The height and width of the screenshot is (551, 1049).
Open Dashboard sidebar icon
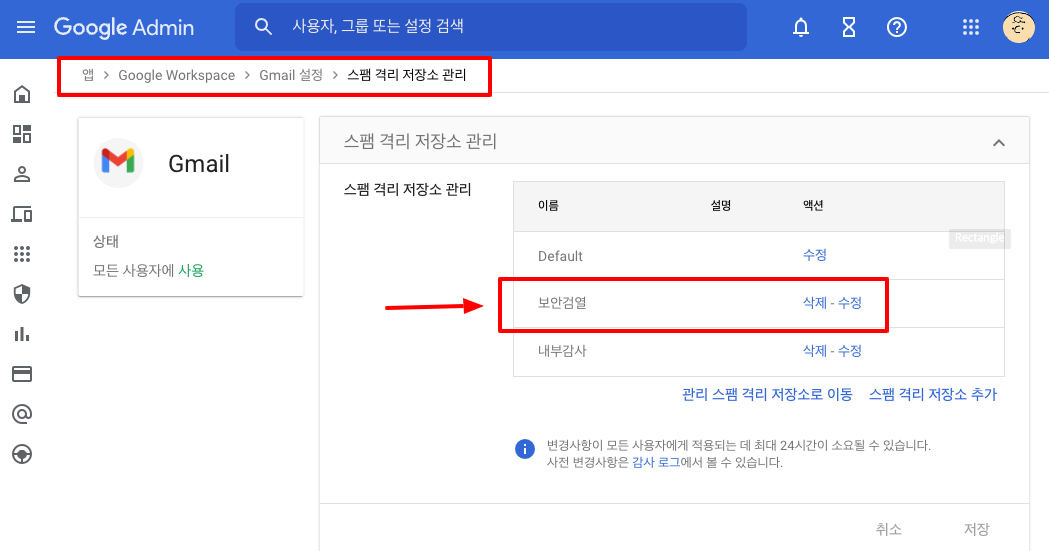(x=22, y=134)
